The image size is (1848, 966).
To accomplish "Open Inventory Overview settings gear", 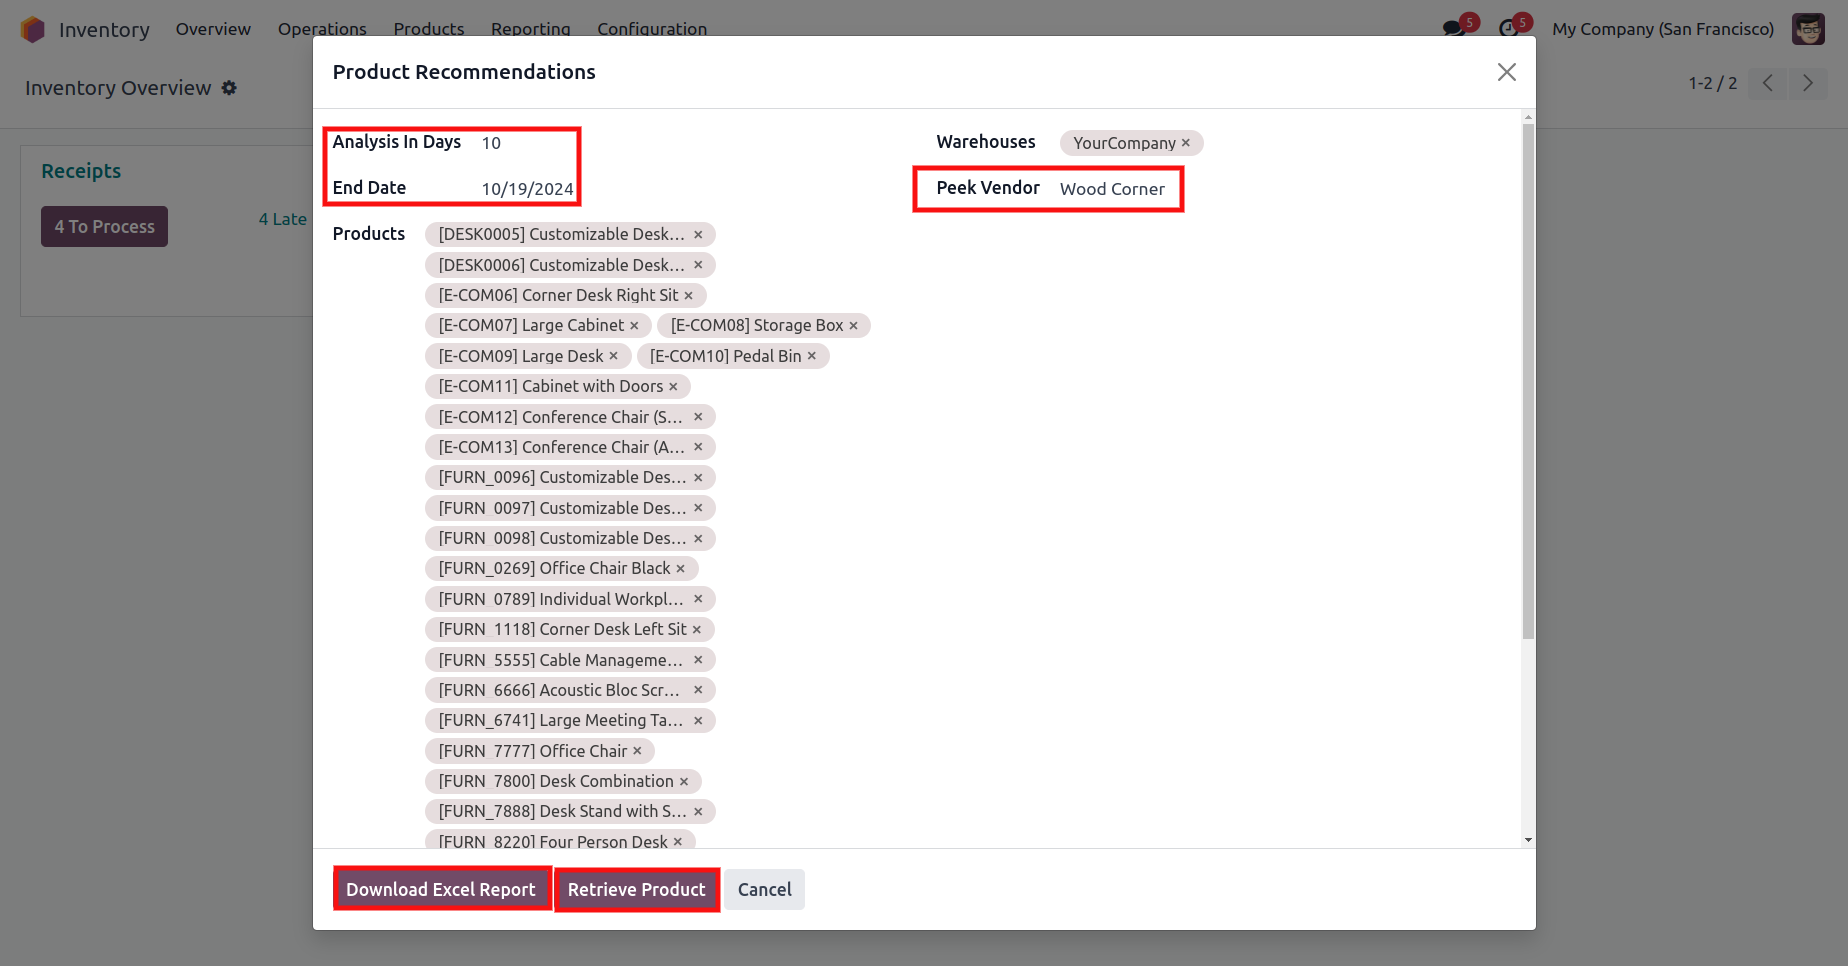I will point(229,88).
